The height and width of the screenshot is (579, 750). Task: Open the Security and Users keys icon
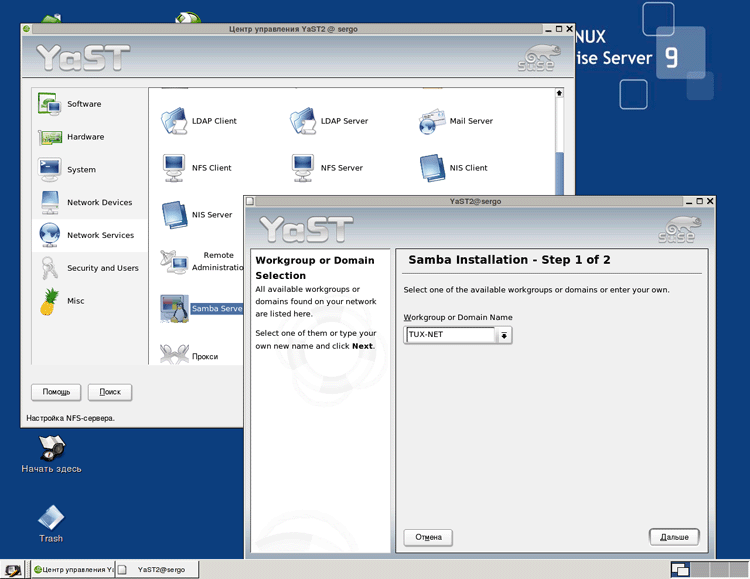(50, 268)
